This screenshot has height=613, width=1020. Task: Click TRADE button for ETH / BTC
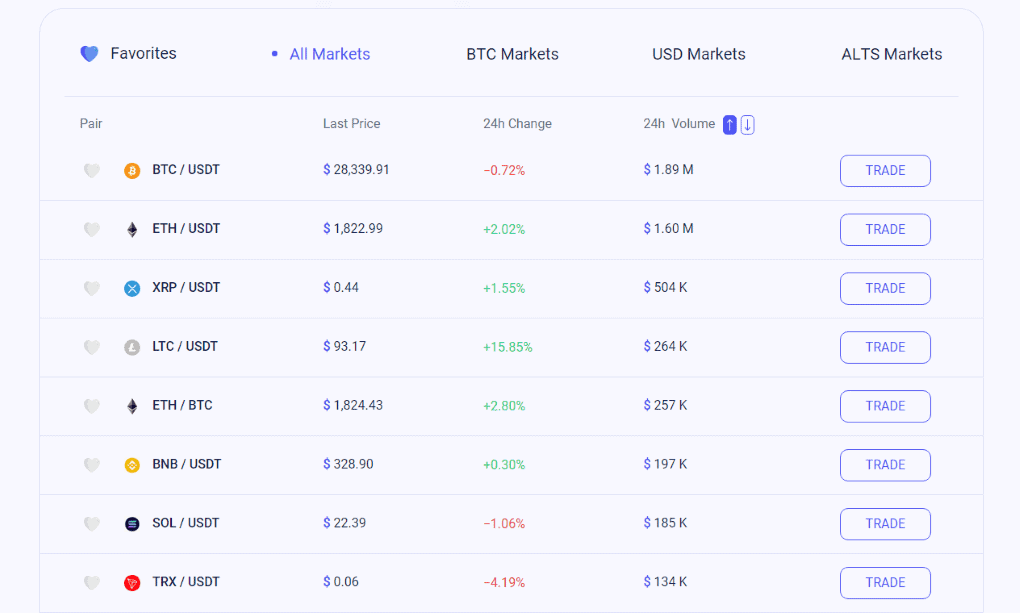tap(885, 406)
